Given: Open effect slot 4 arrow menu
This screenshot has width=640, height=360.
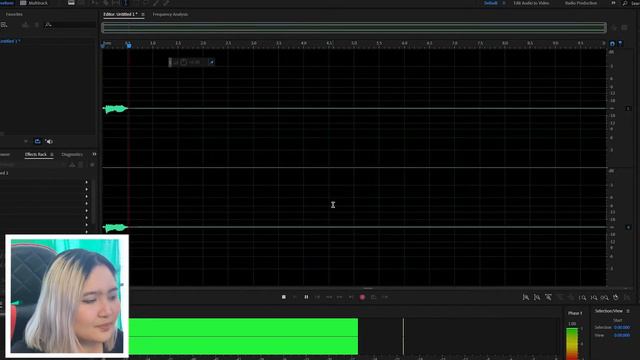Looking at the screenshot, I should point(87,204).
